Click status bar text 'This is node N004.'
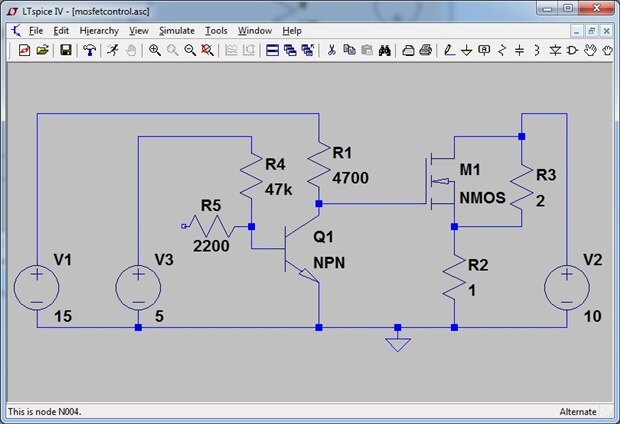 pos(44,412)
